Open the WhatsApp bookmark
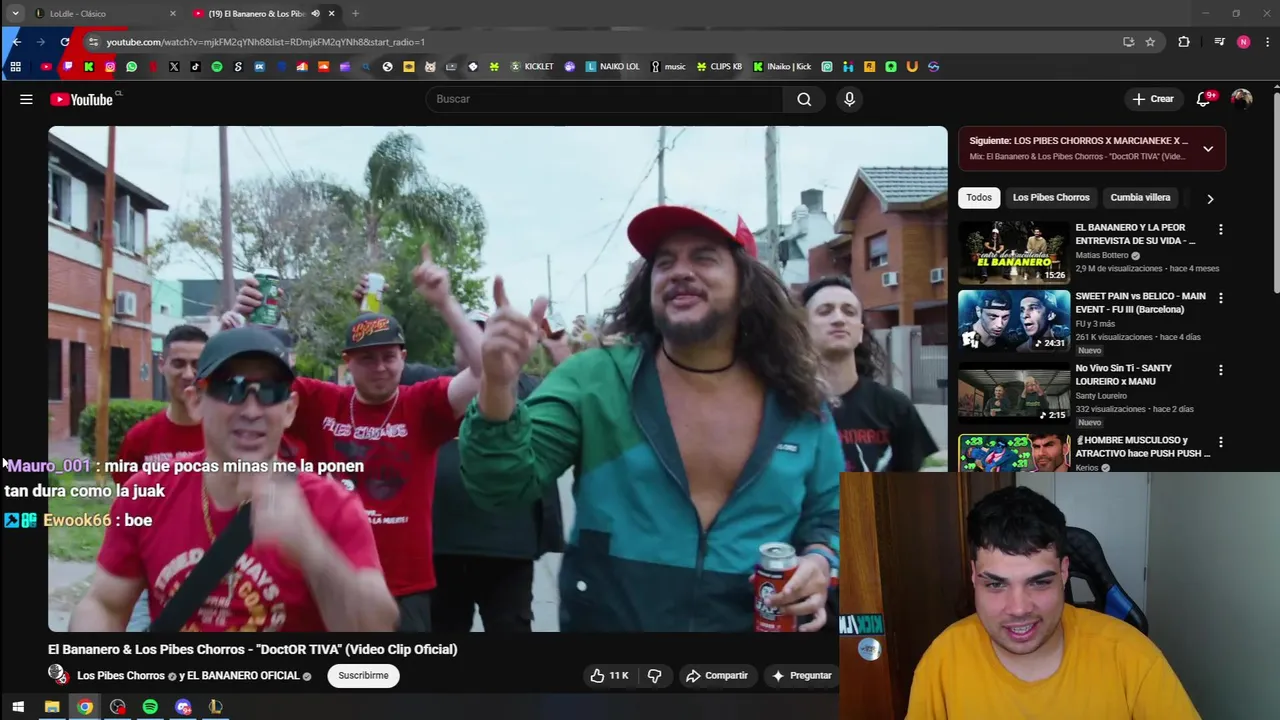Image resolution: width=1280 pixels, height=720 pixels. (131, 67)
